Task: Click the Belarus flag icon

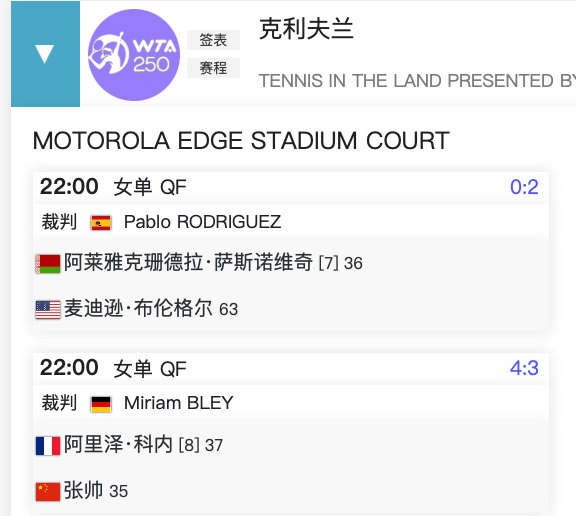Action: point(48,264)
